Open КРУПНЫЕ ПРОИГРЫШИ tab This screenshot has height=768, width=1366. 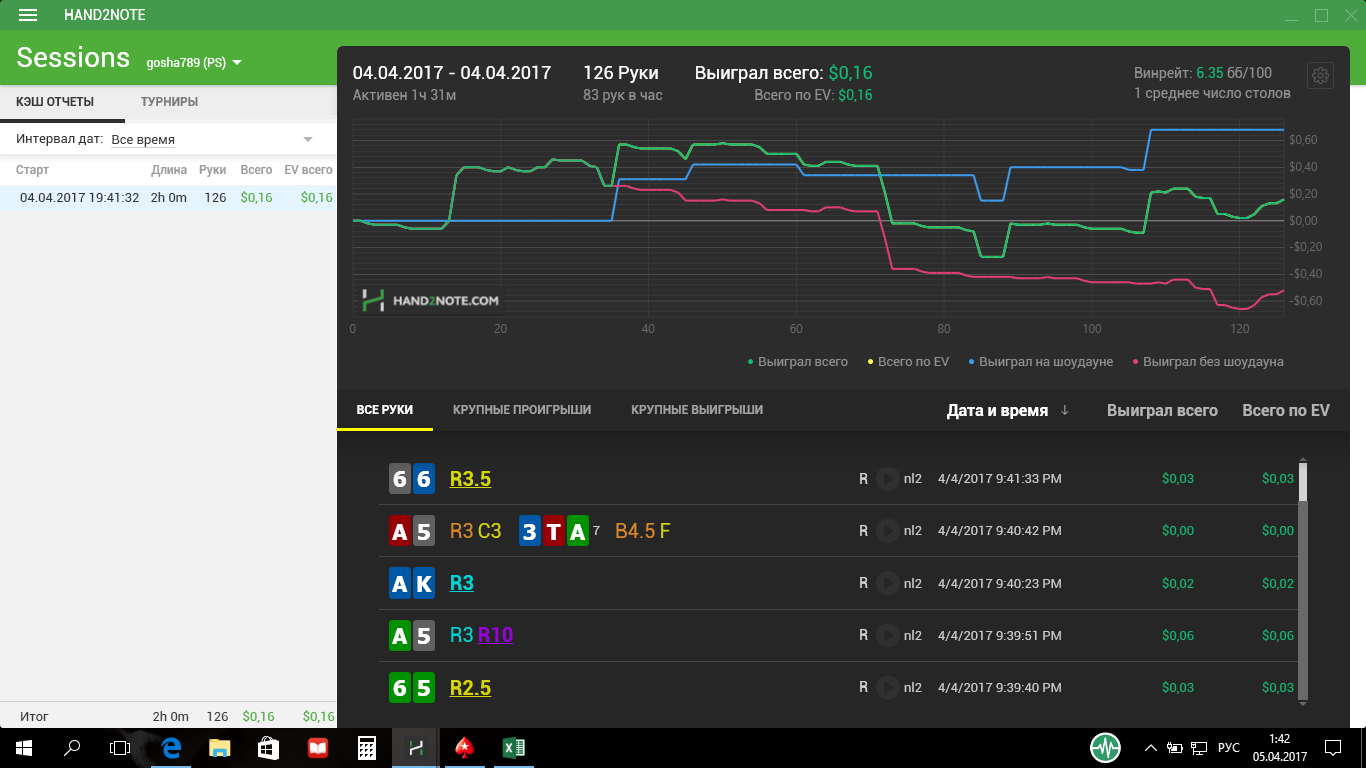pyautogui.click(x=522, y=410)
